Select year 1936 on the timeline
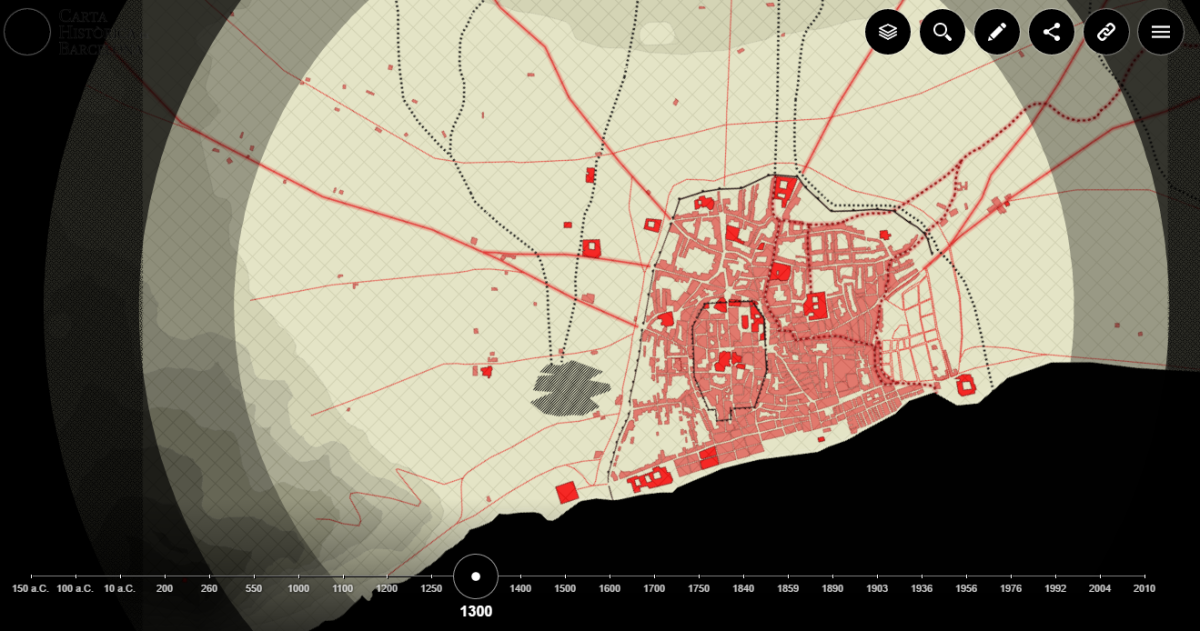The height and width of the screenshot is (631, 1200). click(921, 588)
